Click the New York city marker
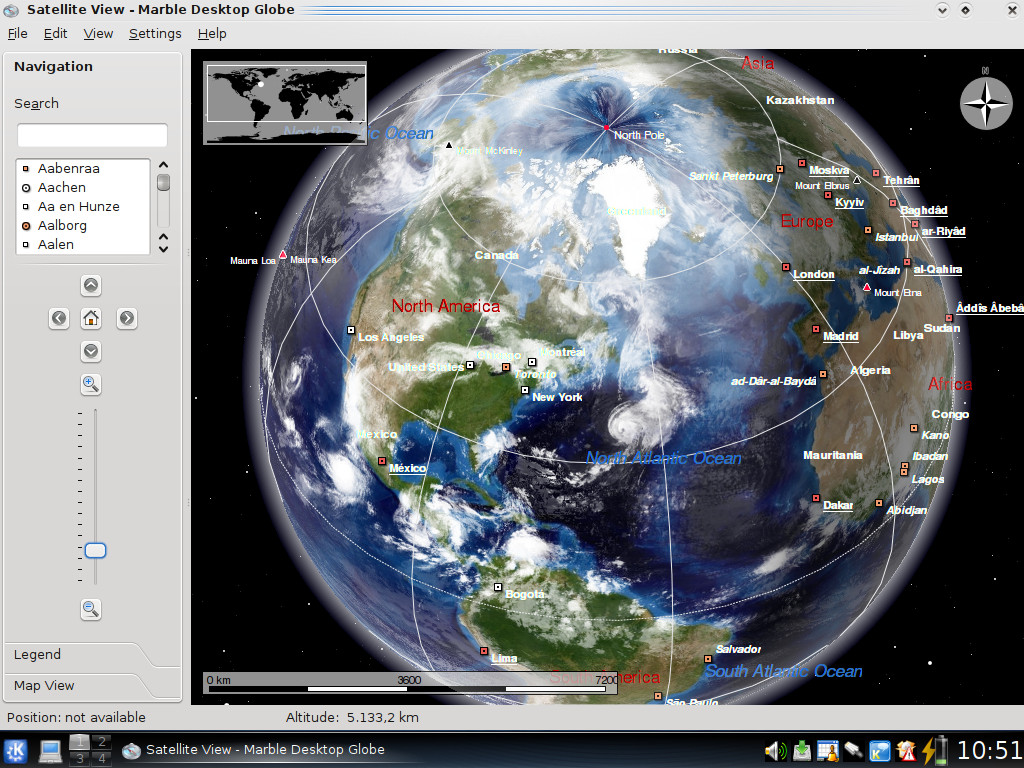Image resolution: width=1024 pixels, height=768 pixels. 524,390
